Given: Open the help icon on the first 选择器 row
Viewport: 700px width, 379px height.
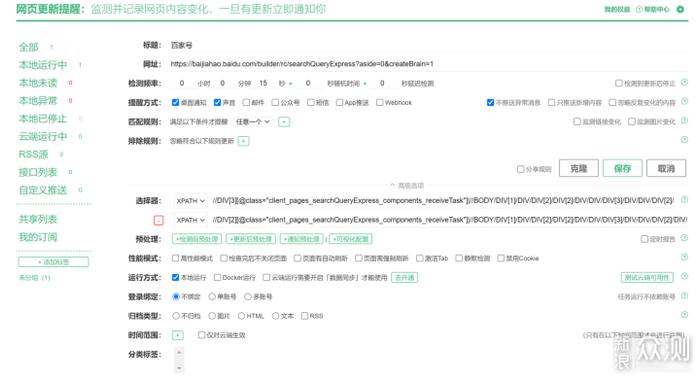Looking at the screenshot, I should click(684, 200).
